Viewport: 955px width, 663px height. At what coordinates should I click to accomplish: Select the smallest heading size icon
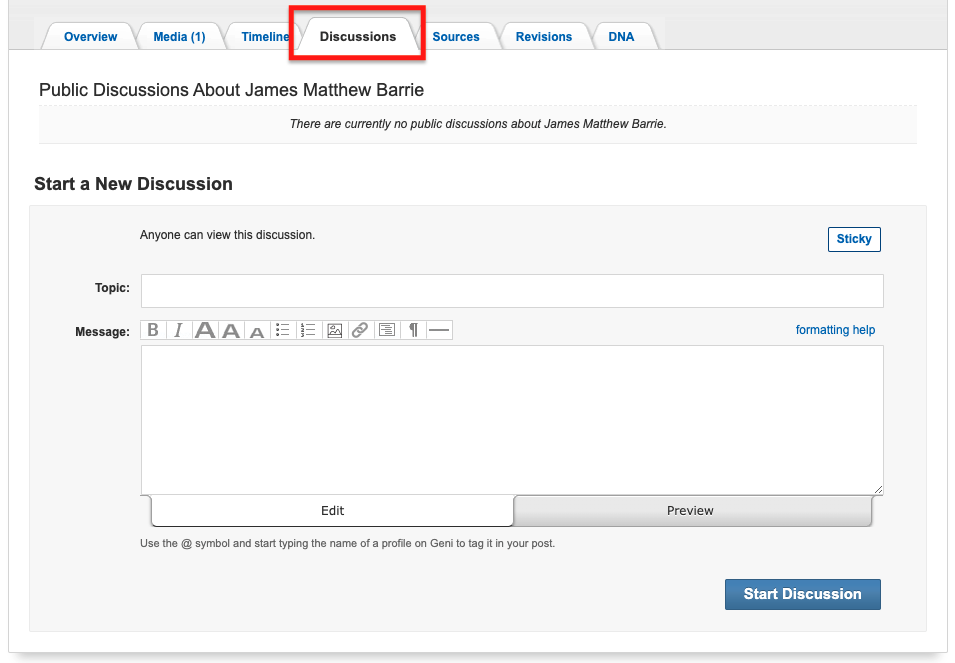[x=257, y=330]
